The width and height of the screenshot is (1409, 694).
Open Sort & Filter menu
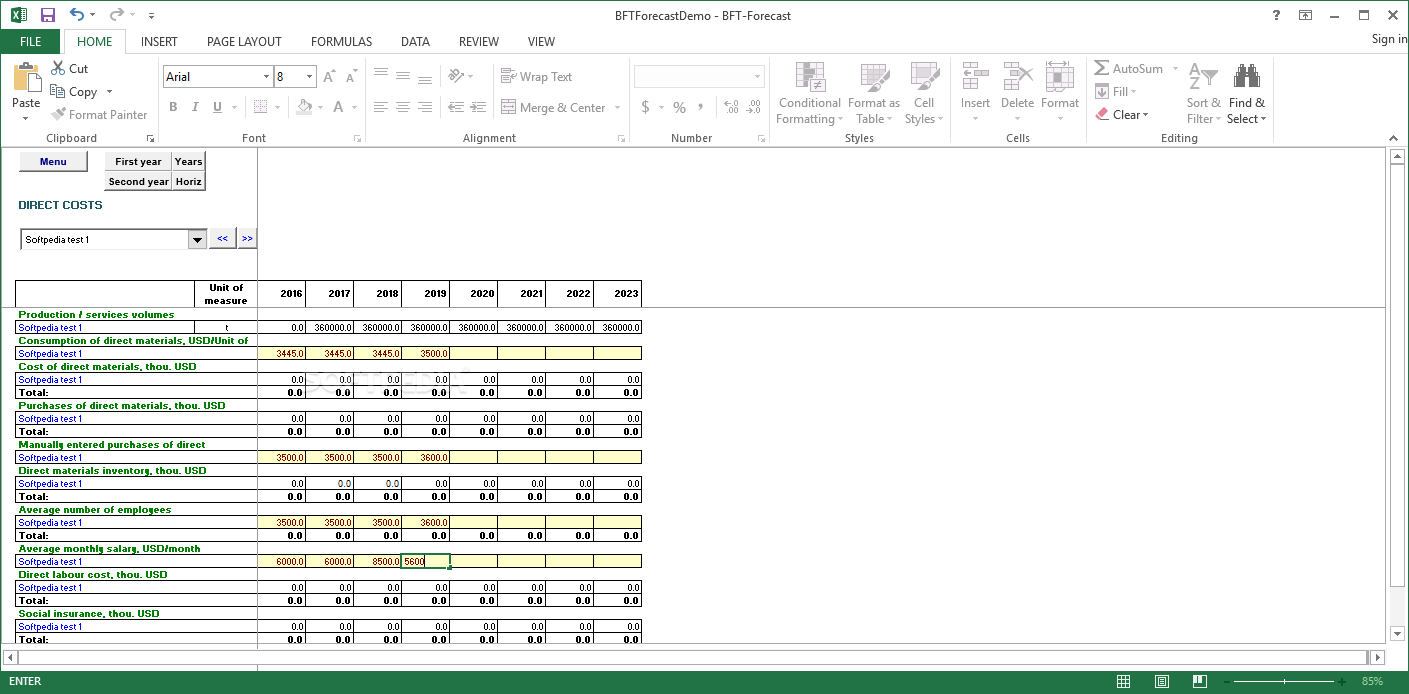tap(1204, 93)
